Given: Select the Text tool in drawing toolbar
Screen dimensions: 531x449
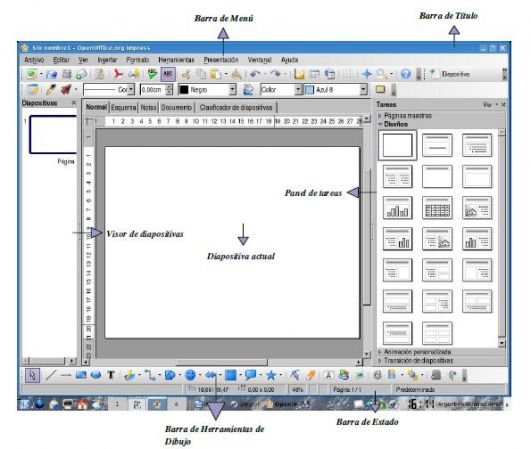Looking at the screenshot, I should coord(111,375).
